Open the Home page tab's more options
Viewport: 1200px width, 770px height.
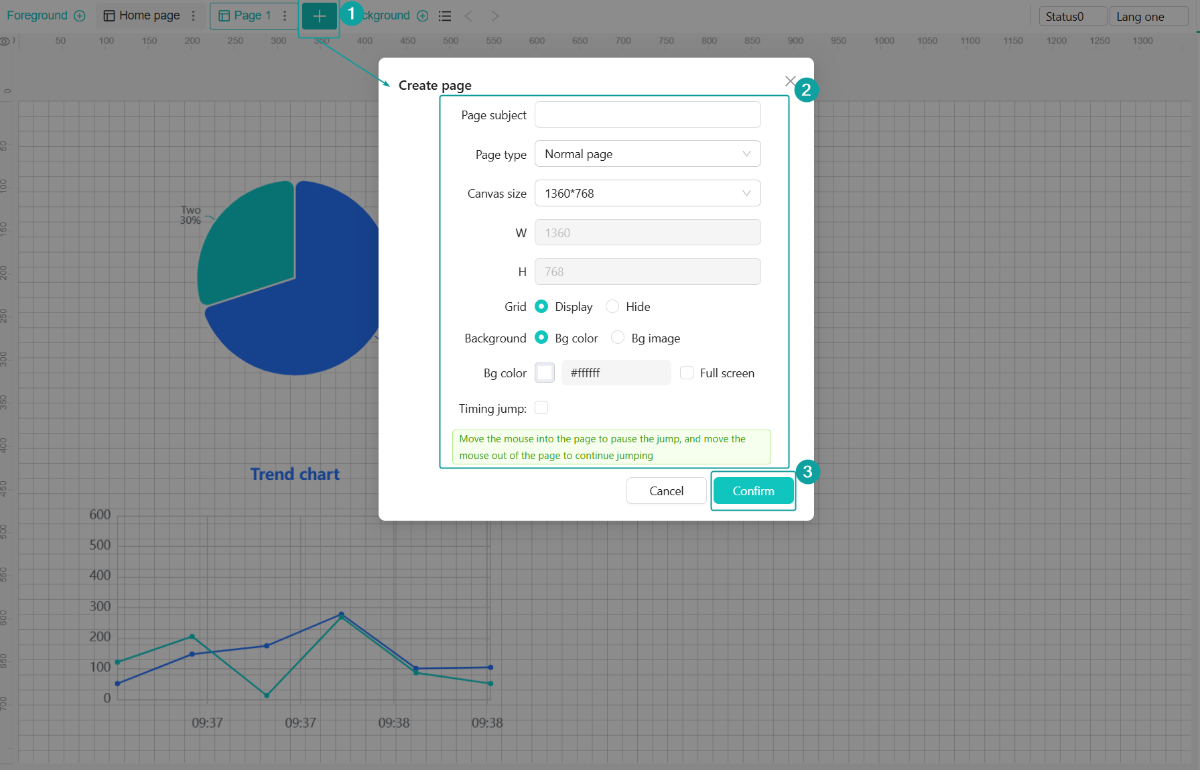(193, 16)
